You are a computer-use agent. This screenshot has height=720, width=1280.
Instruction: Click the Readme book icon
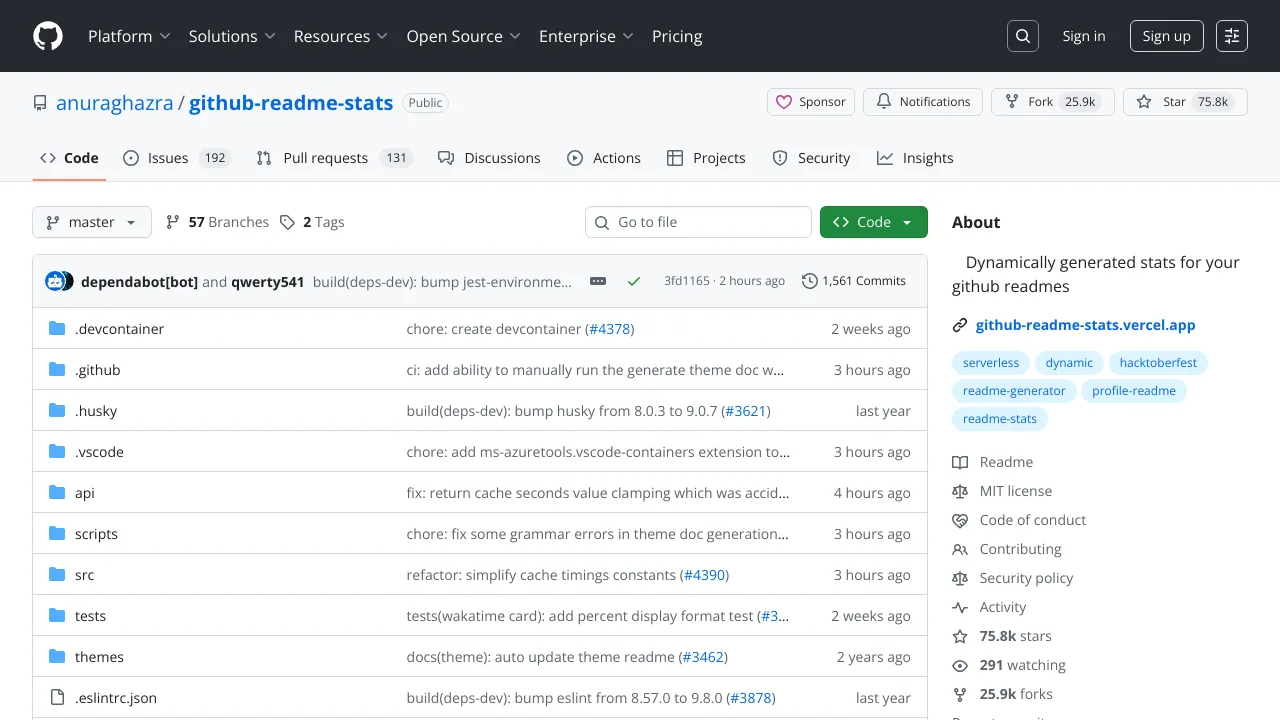(960, 462)
